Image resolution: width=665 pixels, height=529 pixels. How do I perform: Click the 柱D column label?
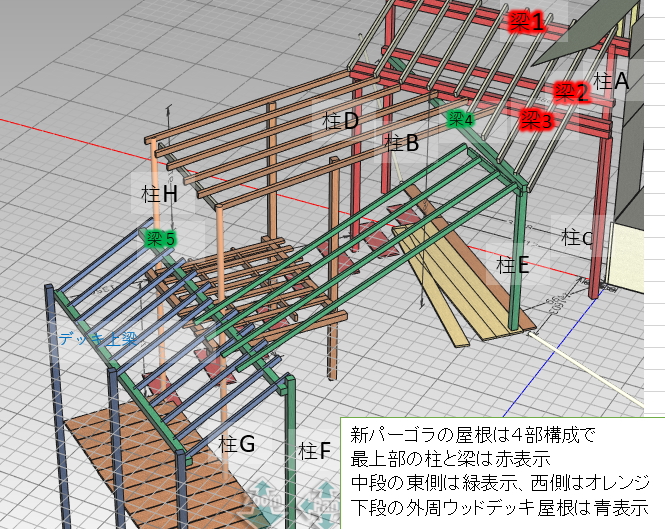tap(340, 121)
